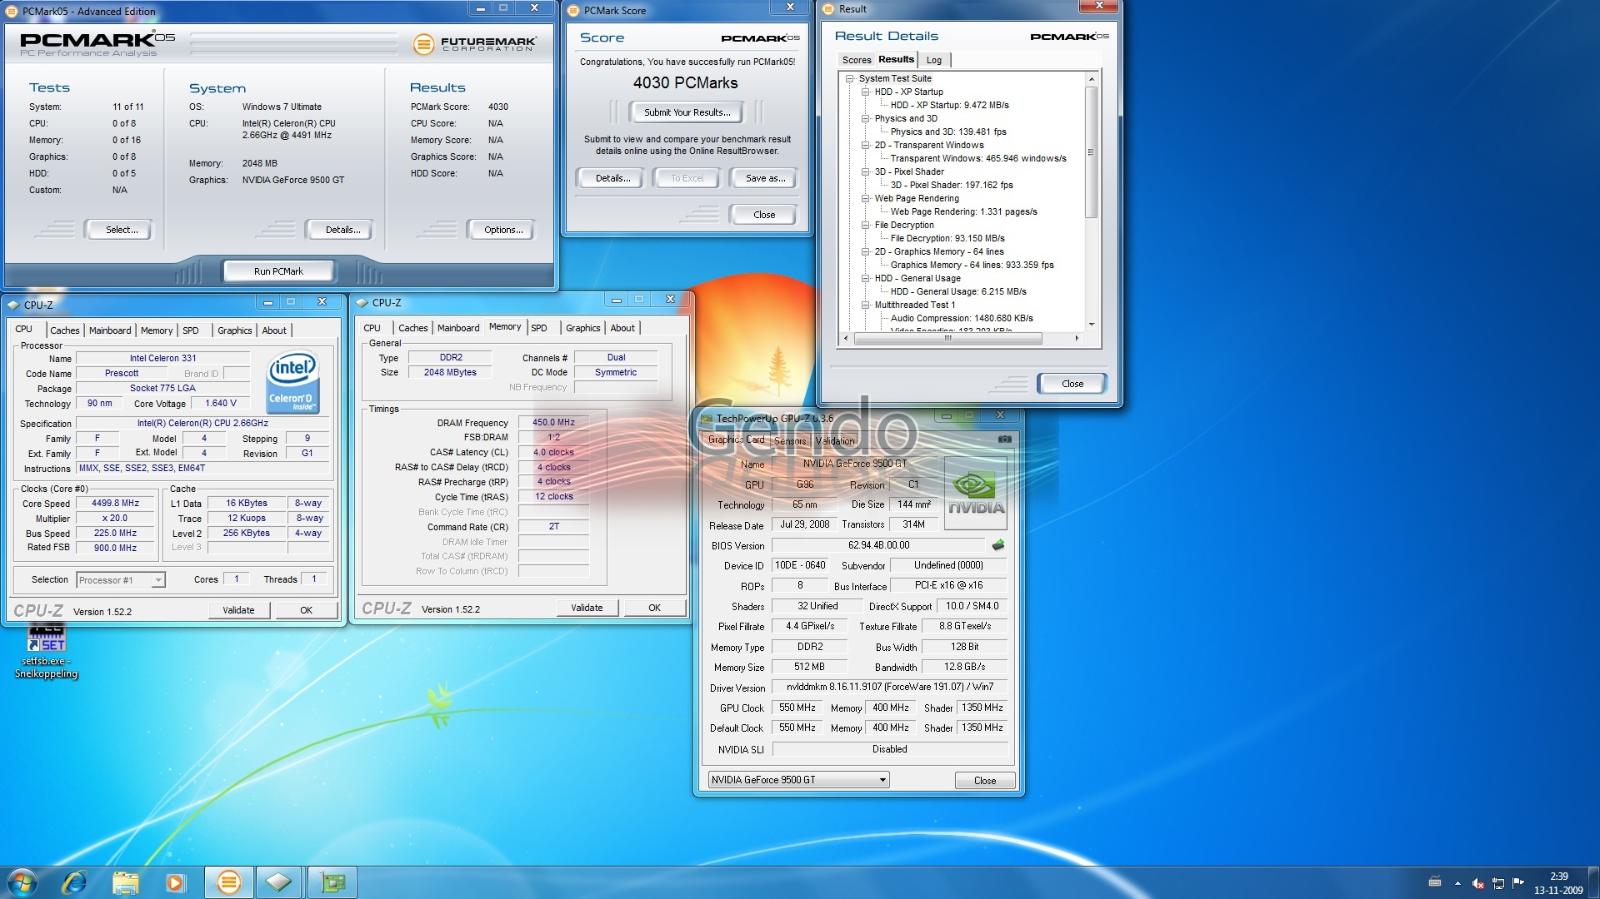This screenshot has width=1600, height=899.
Task: Click Select under Tests in PCMark05
Action: point(119,230)
